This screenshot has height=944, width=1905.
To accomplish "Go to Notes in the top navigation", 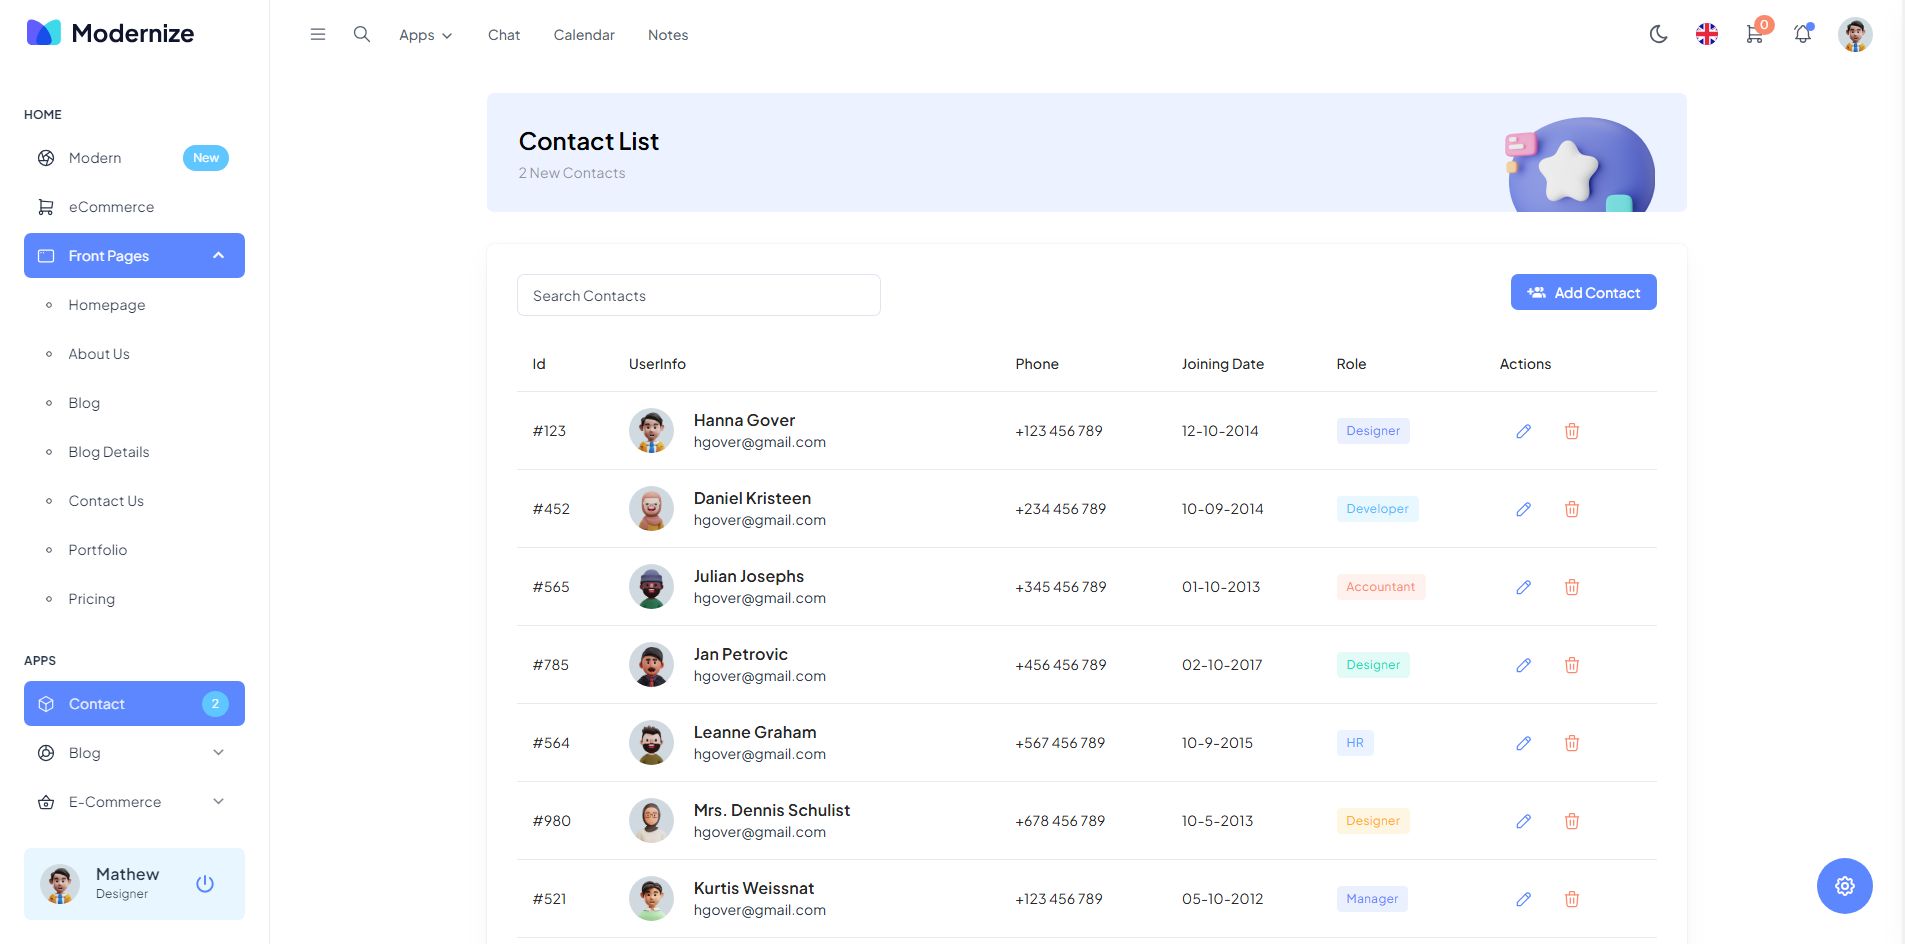I will (668, 35).
